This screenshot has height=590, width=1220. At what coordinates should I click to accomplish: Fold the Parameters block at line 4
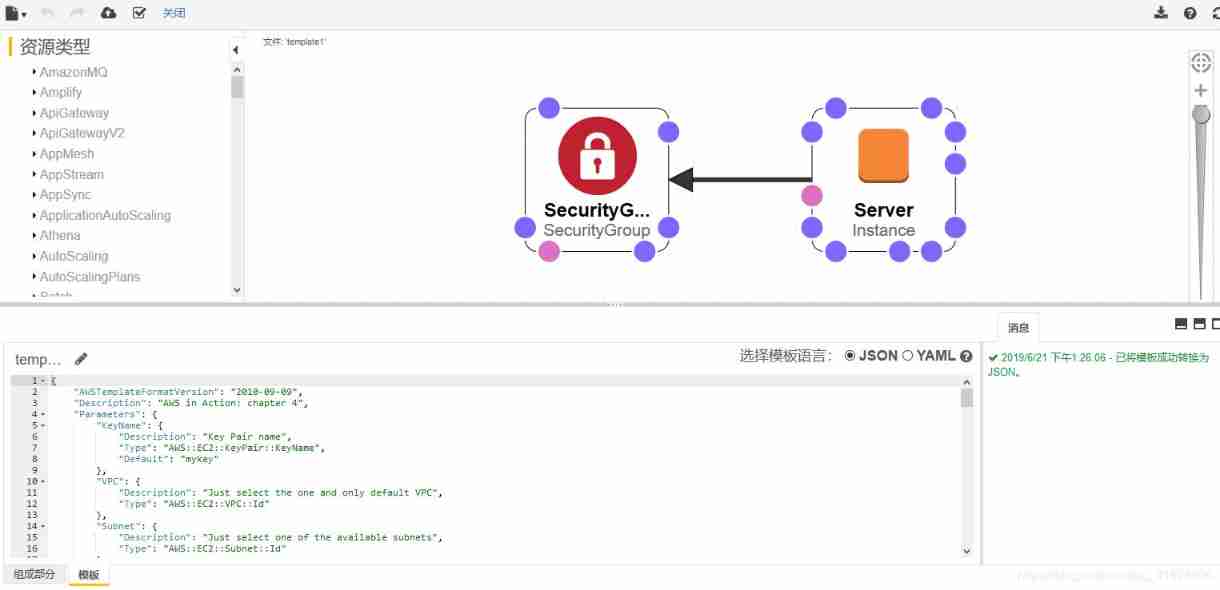click(44, 414)
